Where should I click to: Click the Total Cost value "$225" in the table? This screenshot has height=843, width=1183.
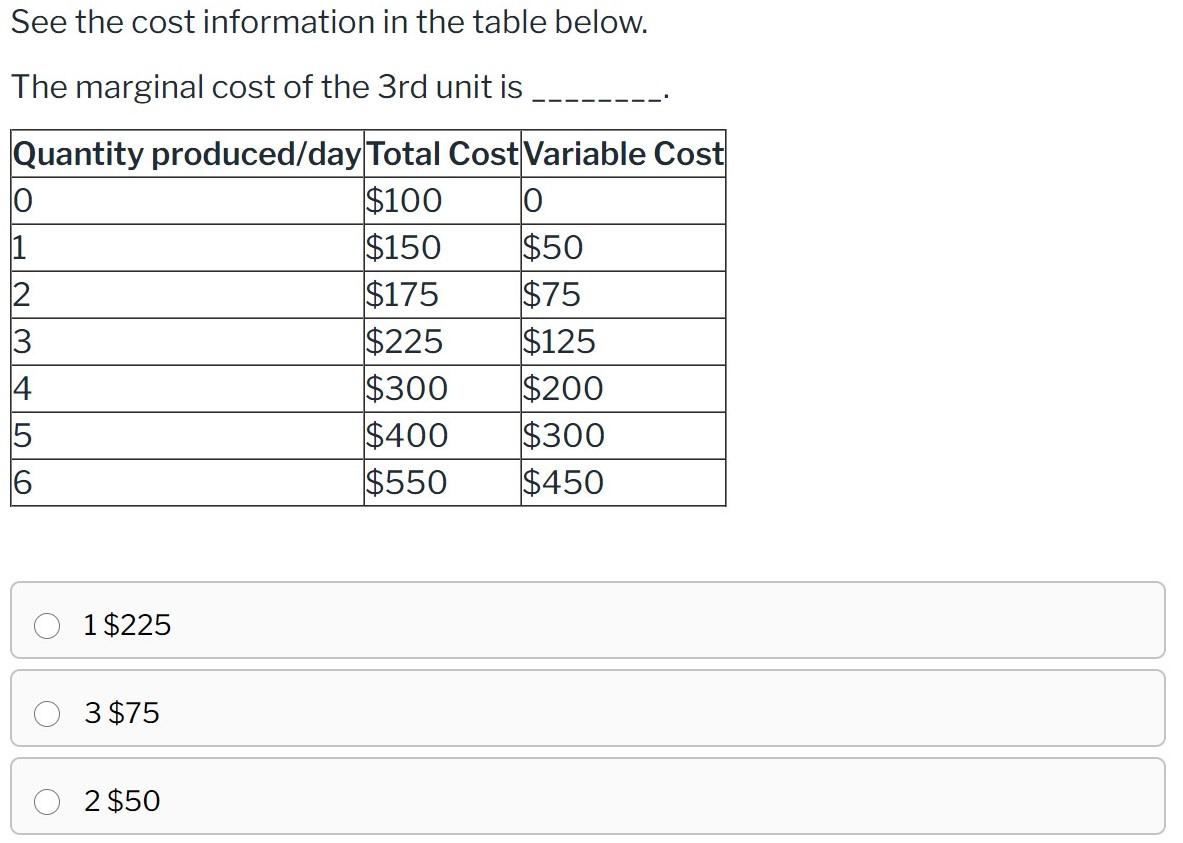pyautogui.click(x=405, y=341)
